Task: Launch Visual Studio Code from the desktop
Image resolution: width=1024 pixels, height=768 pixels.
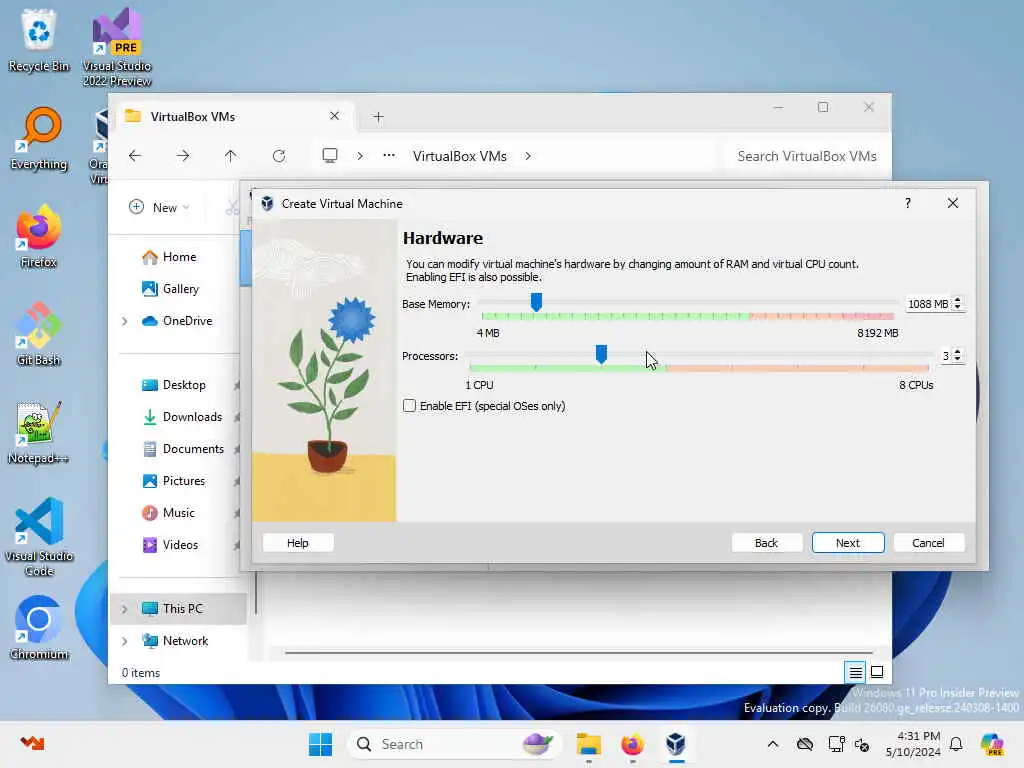Action: pyautogui.click(x=39, y=537)
